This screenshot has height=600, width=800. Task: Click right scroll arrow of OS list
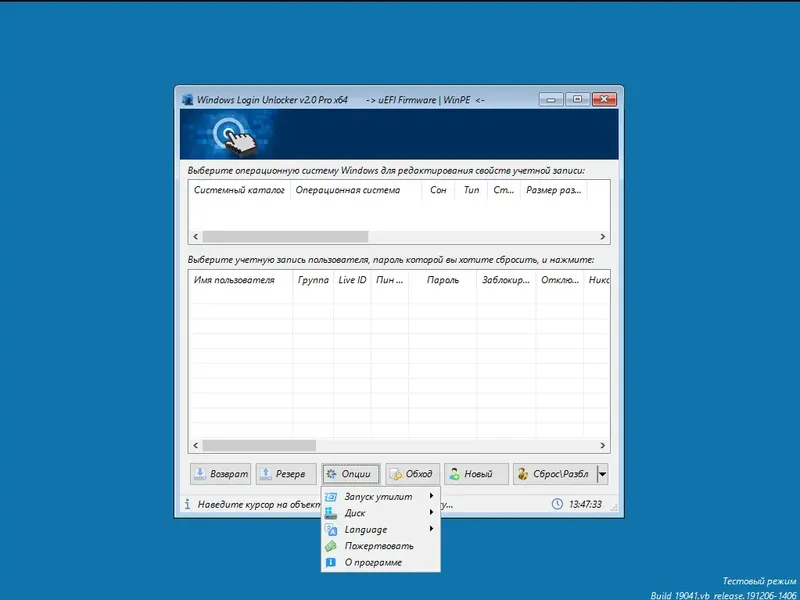click(x=603, y=237)
